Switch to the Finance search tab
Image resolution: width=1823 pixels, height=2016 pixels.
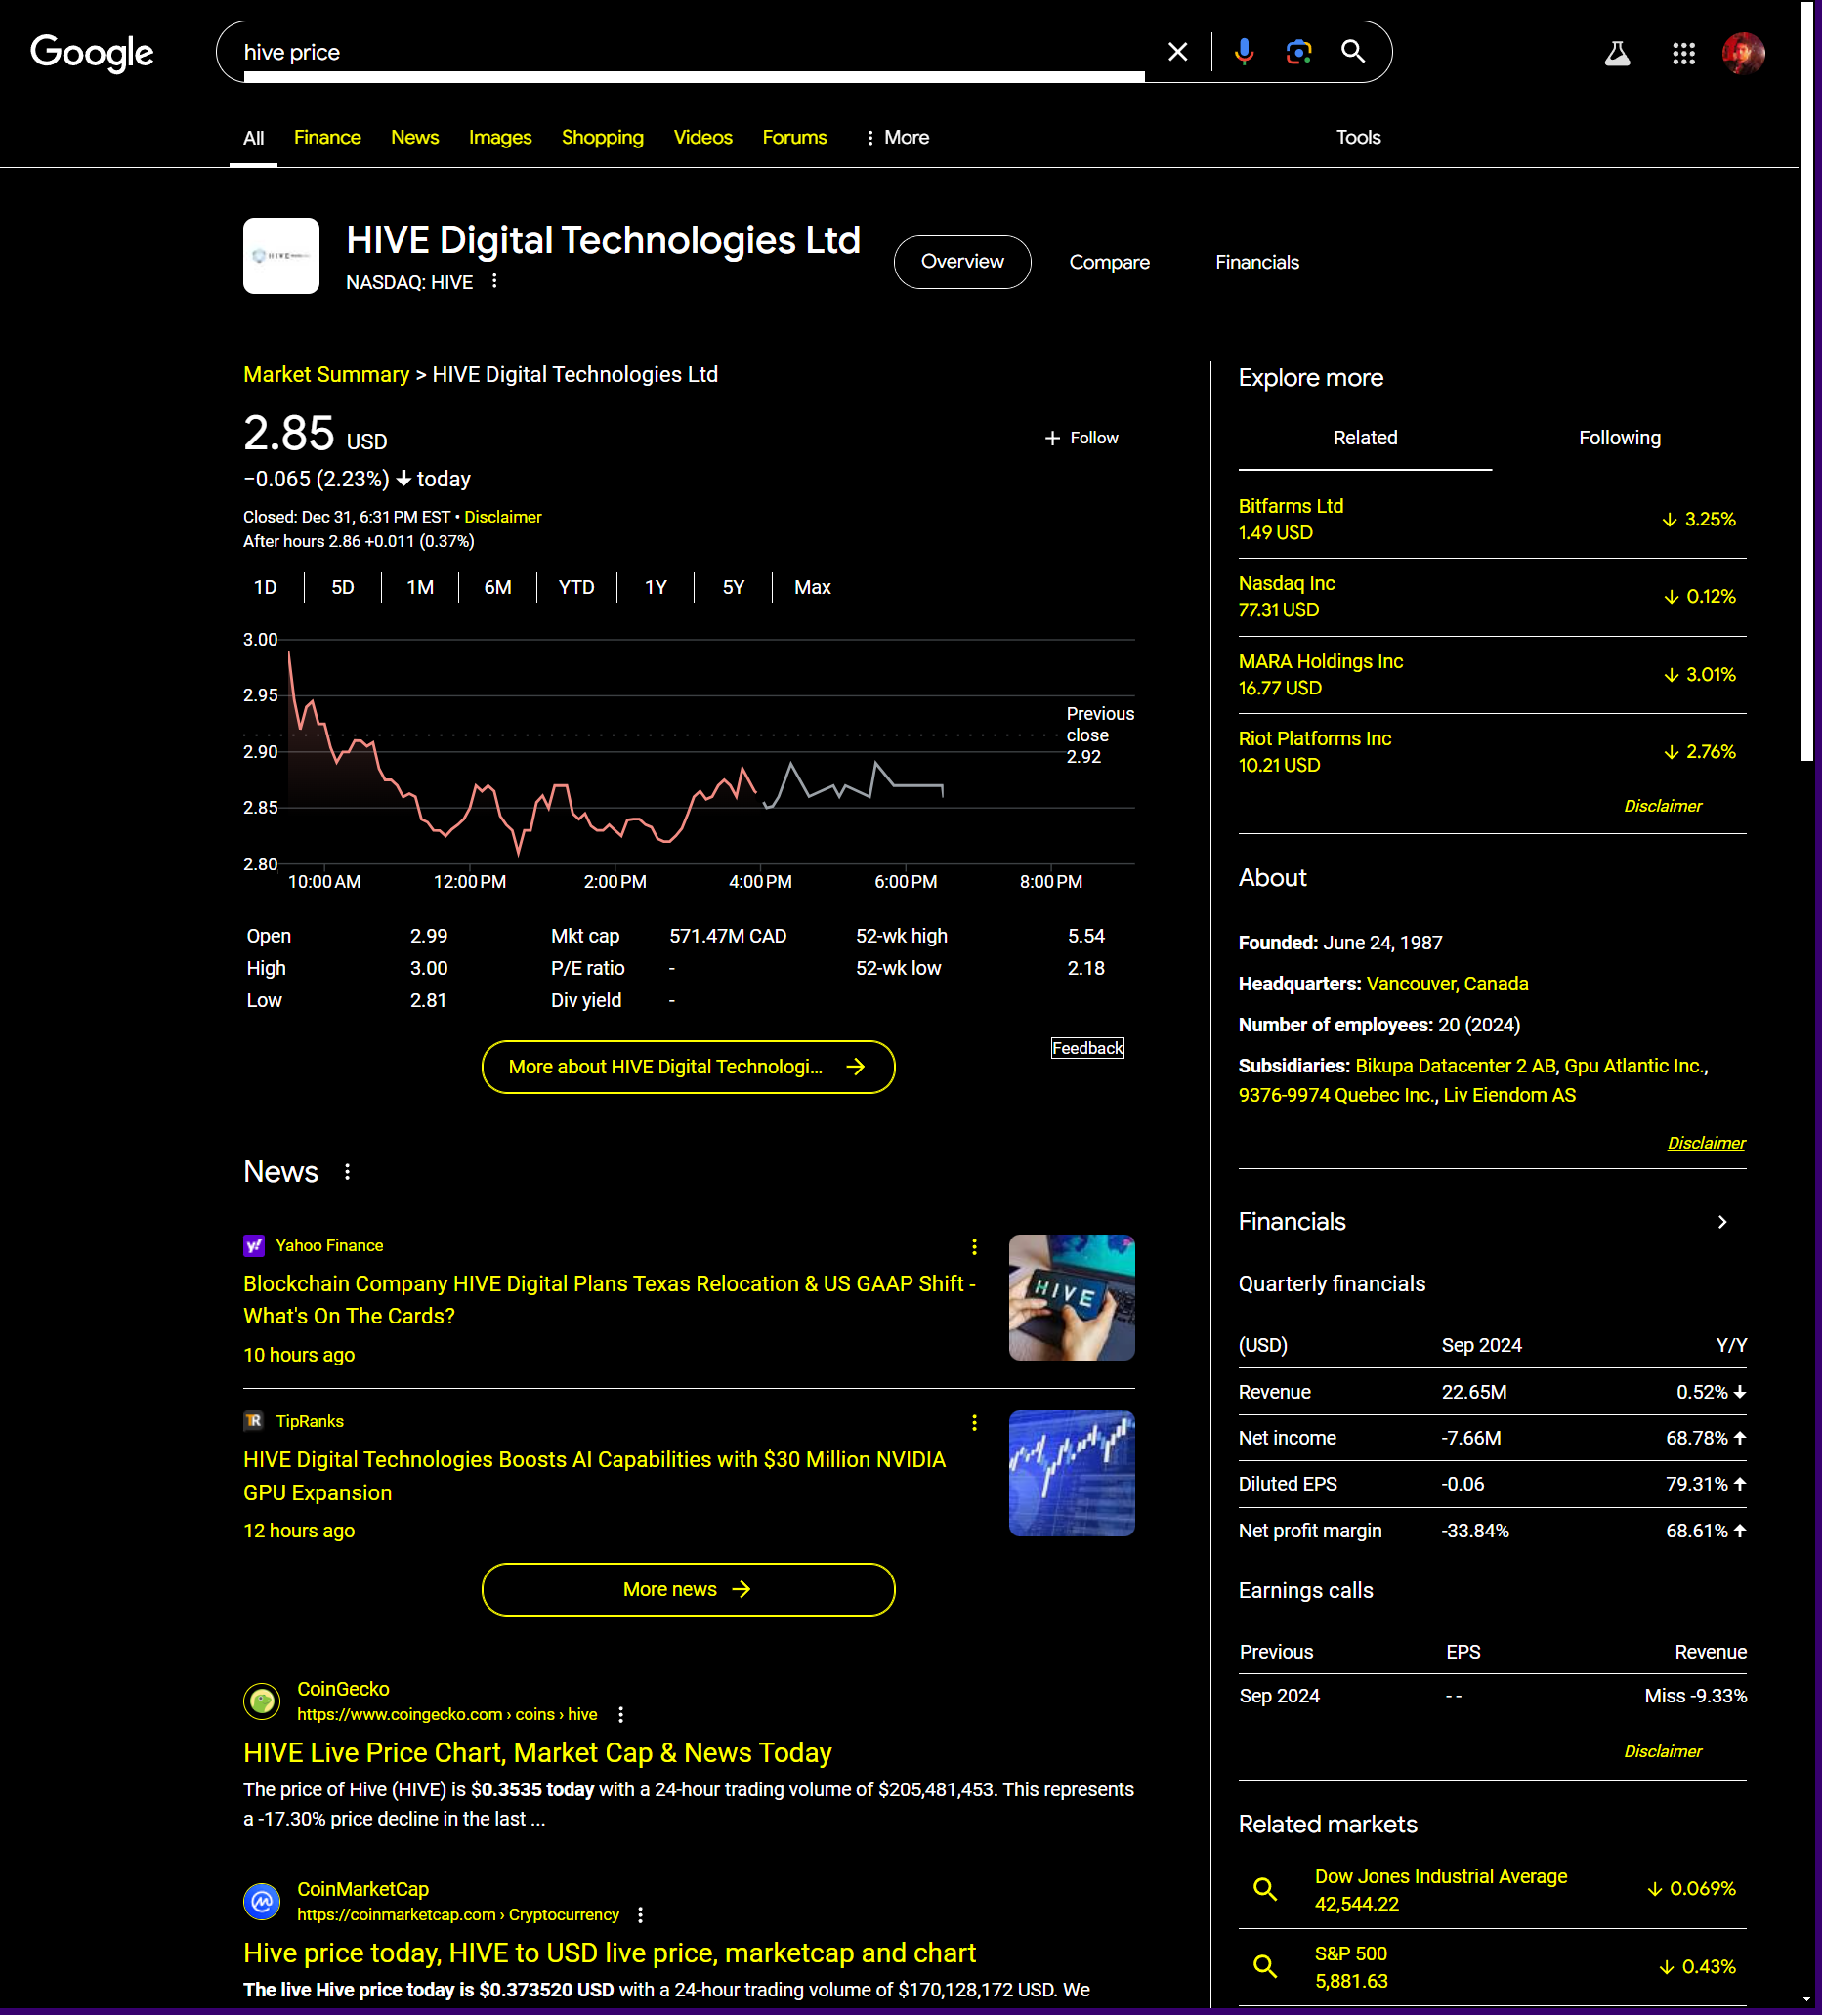[327, 137]
